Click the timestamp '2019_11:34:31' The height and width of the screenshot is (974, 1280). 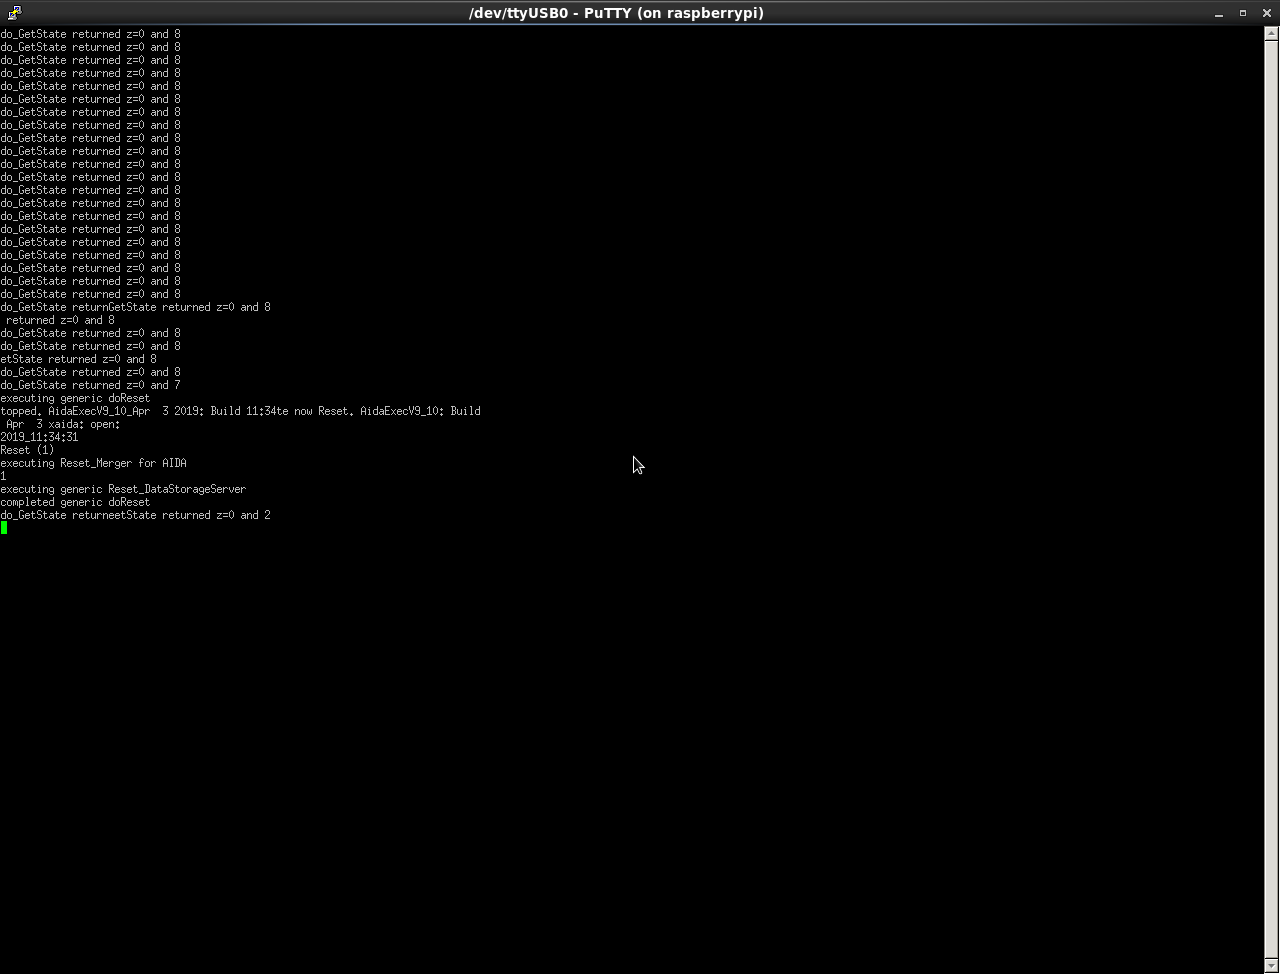[x=39, y=437]
